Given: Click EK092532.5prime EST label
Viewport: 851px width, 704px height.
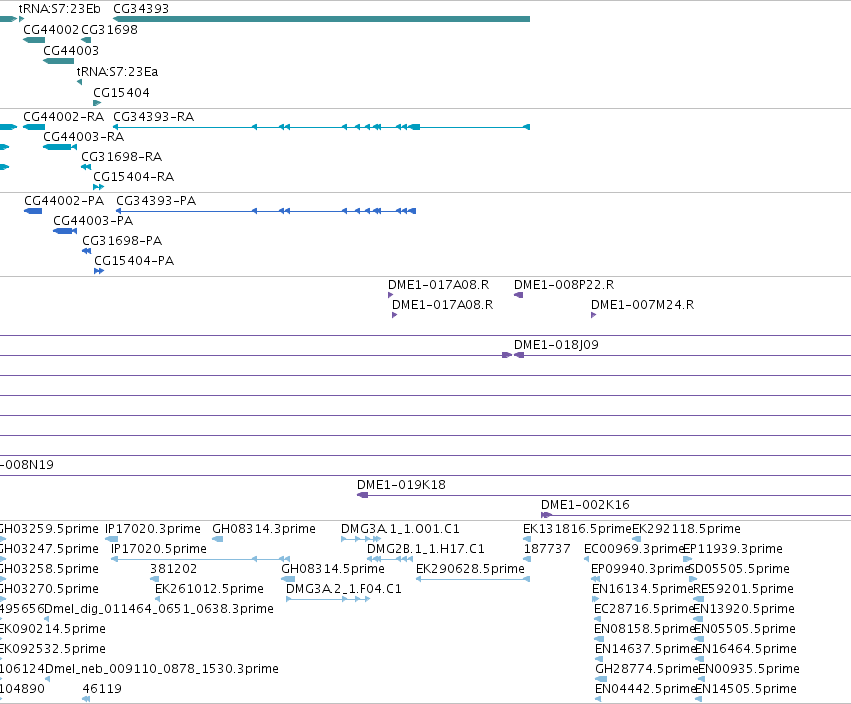Looking at the screenshot, I should [x=53, y=650].
